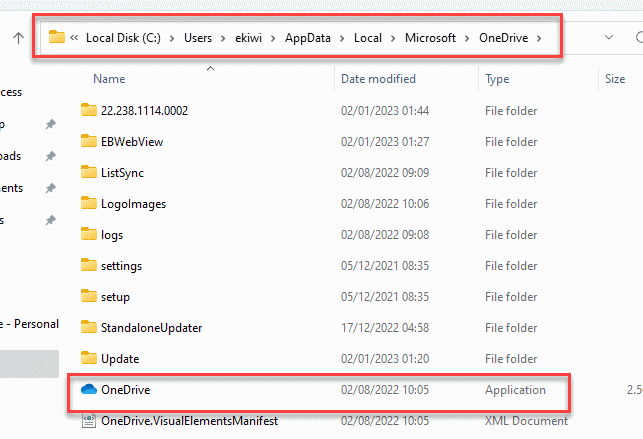The height and width of the screenshot is (439, 643).
Task: Click the LogoImages folder name
Action: 133,204
